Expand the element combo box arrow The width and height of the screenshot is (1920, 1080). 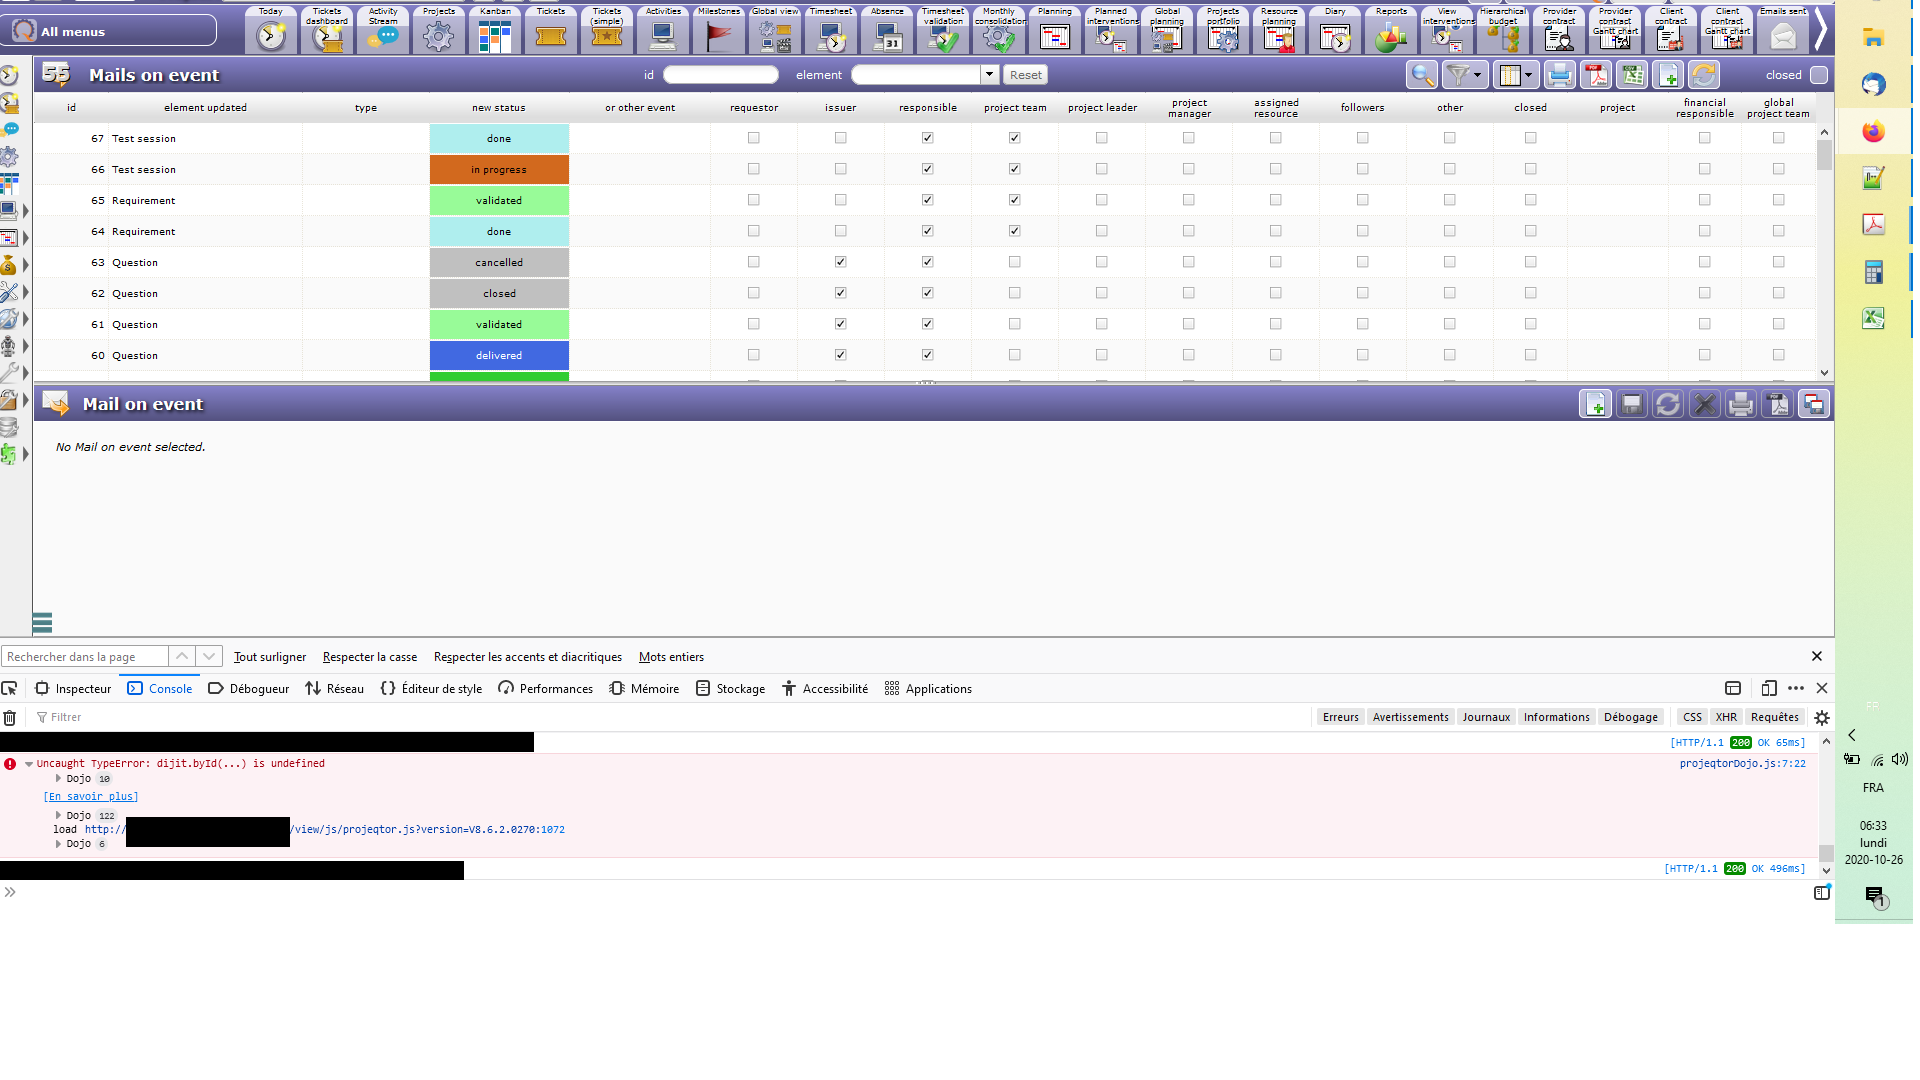989,75
